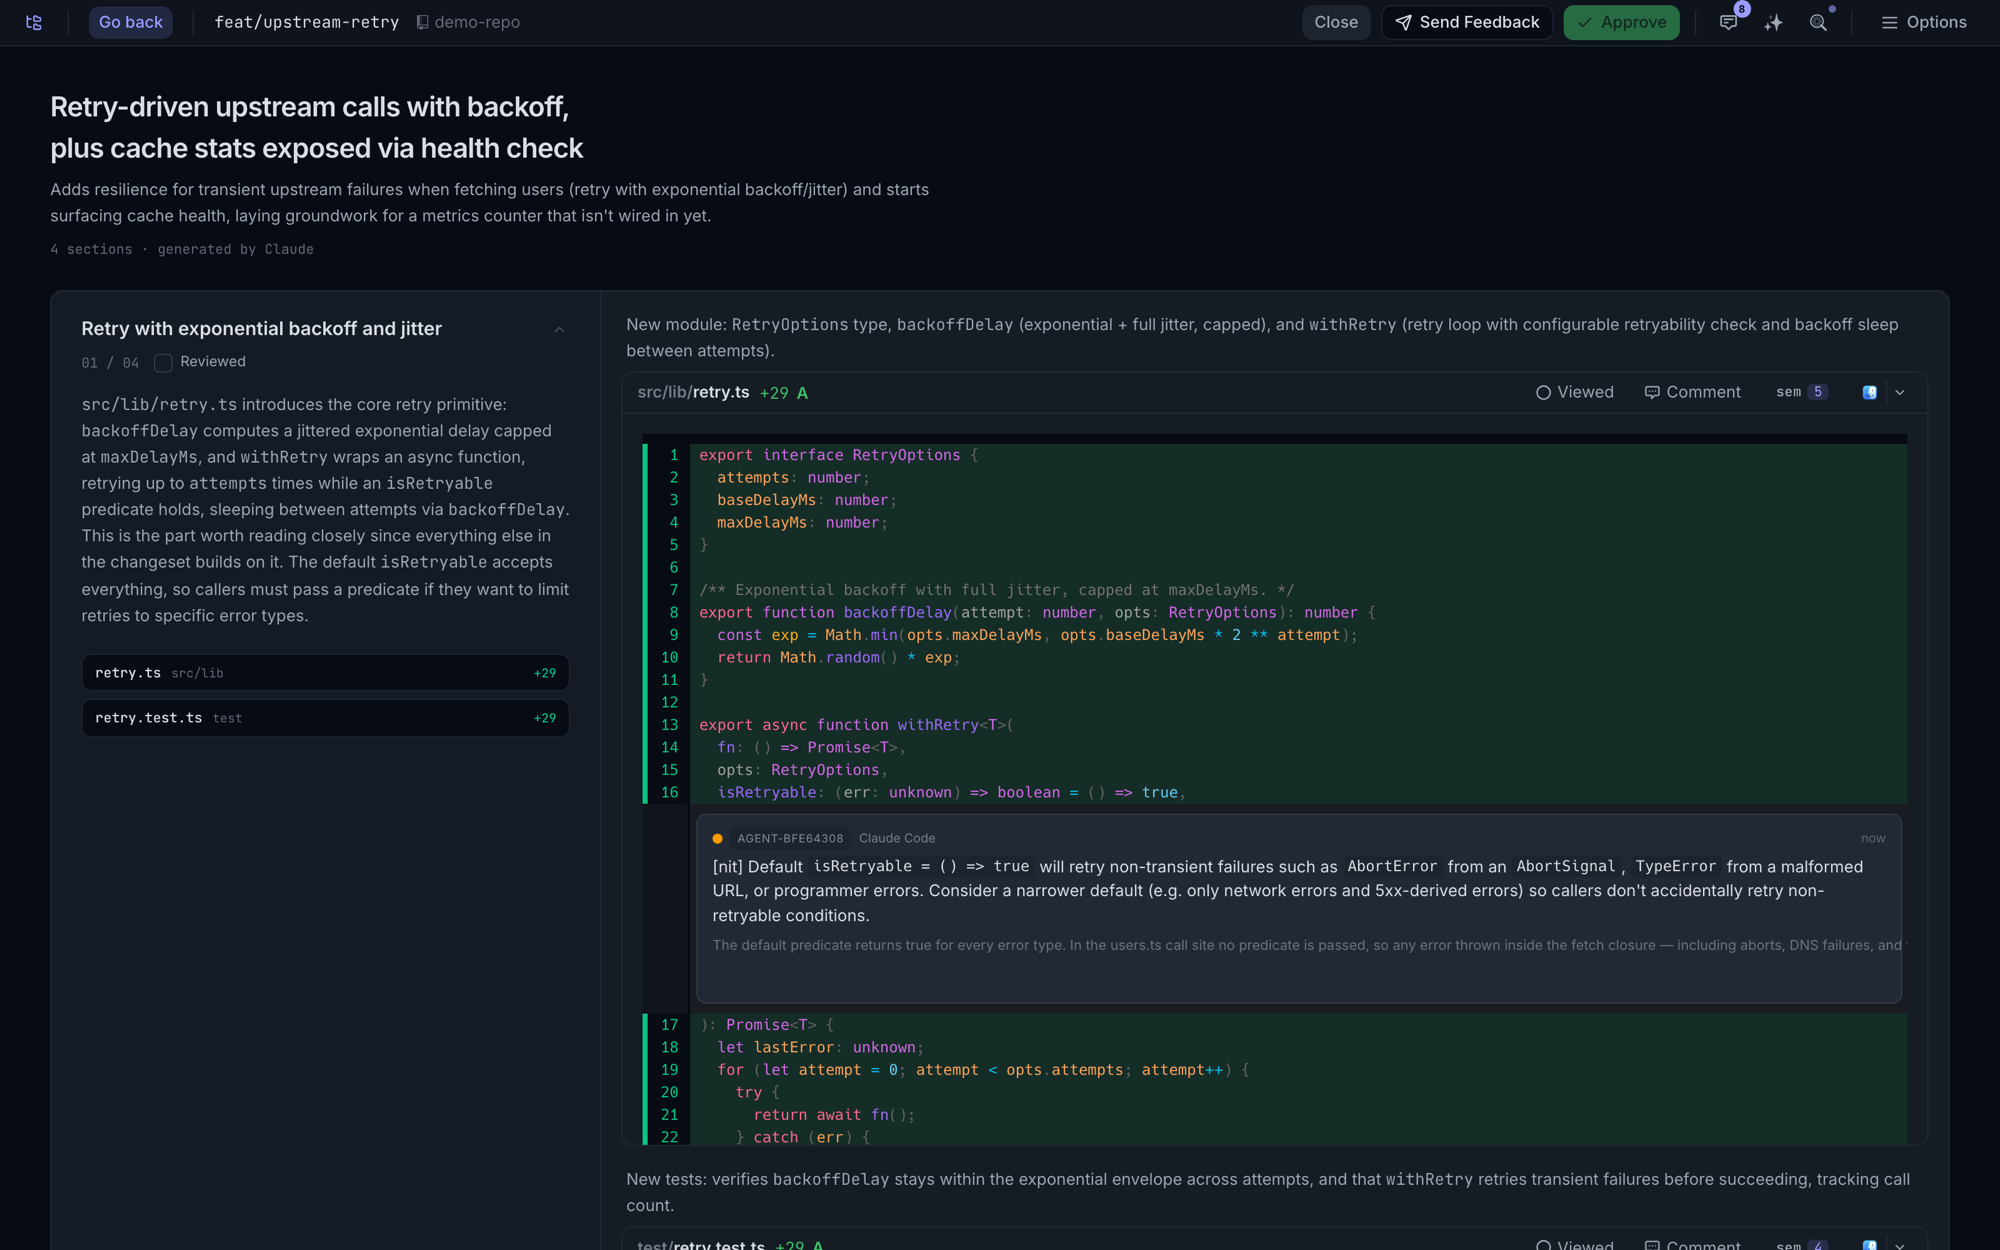Click the sem 5 badge for retry.ts
Image resolution: width=2000 pixels, height=1250 pixels.
(x=1802, y=392)
